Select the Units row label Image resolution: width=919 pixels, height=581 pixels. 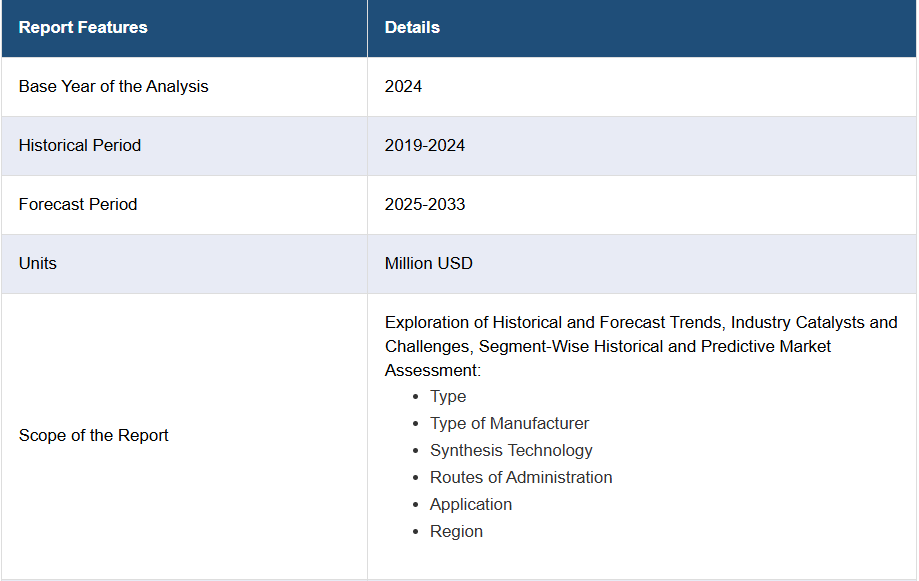click(x=38, y=263)
